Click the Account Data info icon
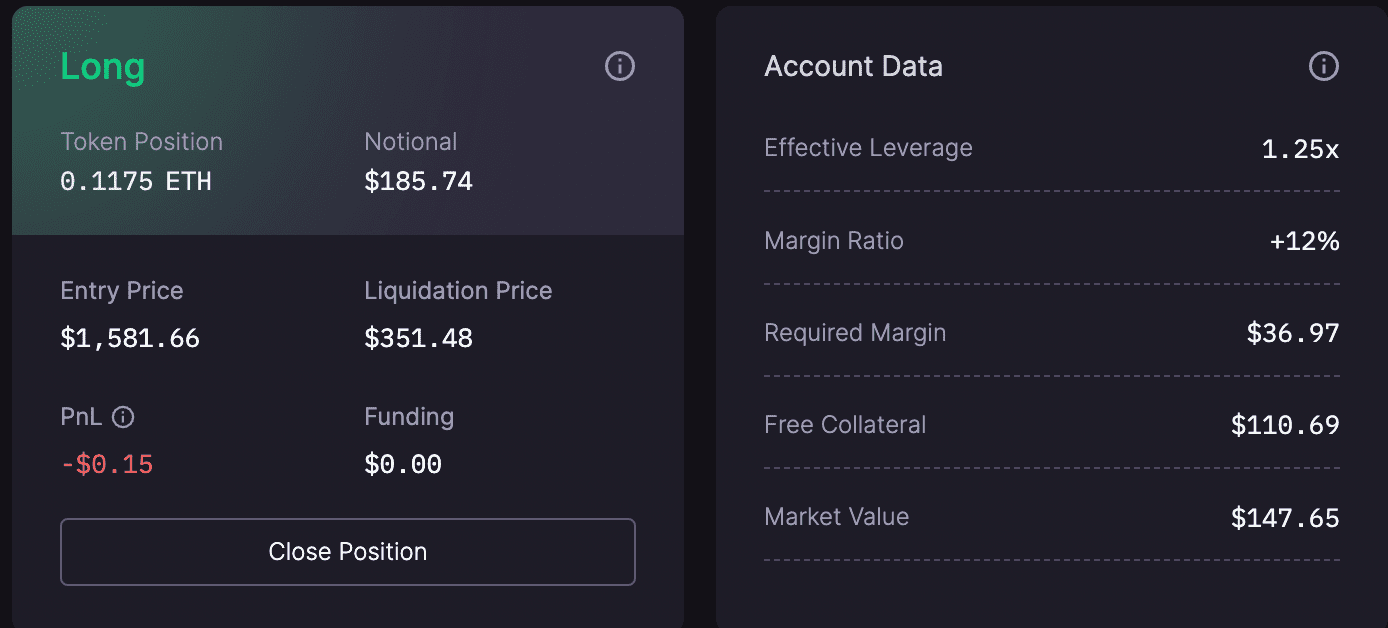 [1324, 67]
